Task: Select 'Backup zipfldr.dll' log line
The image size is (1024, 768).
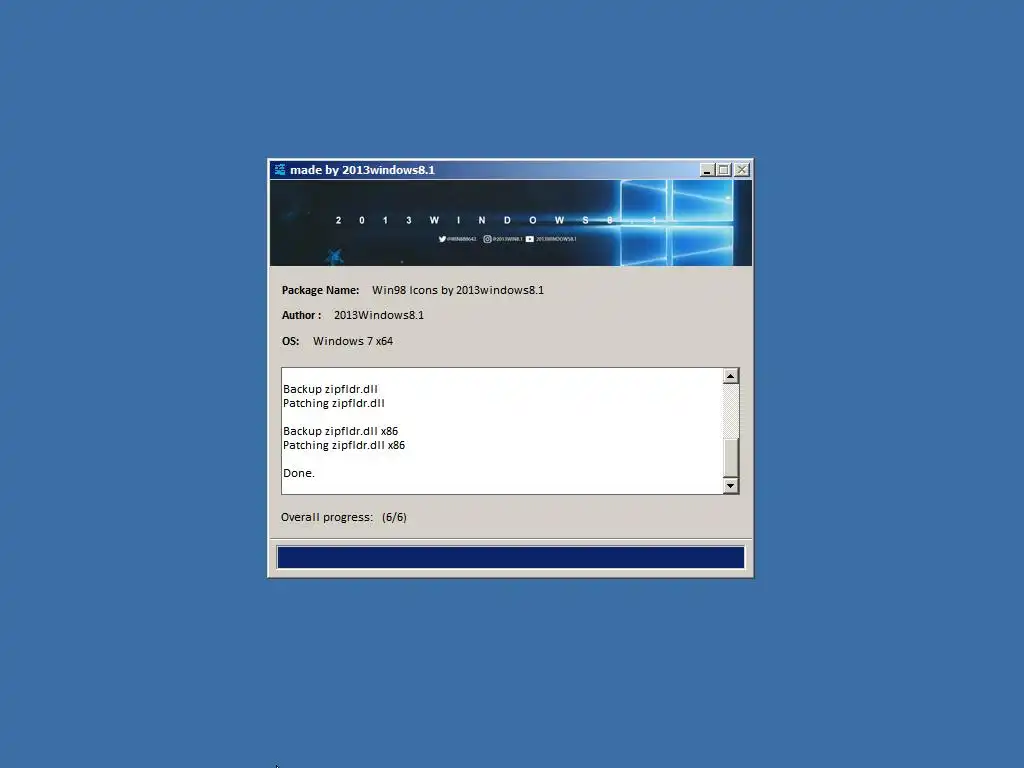Action: click(330, 389)
